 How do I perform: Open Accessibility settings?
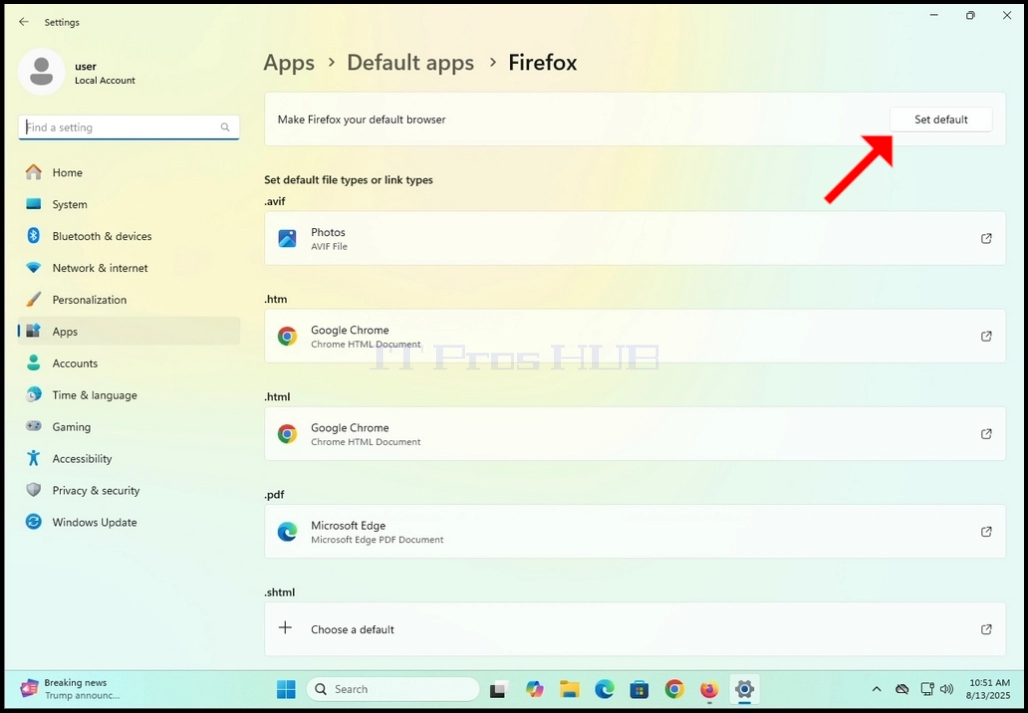point(129,459)
